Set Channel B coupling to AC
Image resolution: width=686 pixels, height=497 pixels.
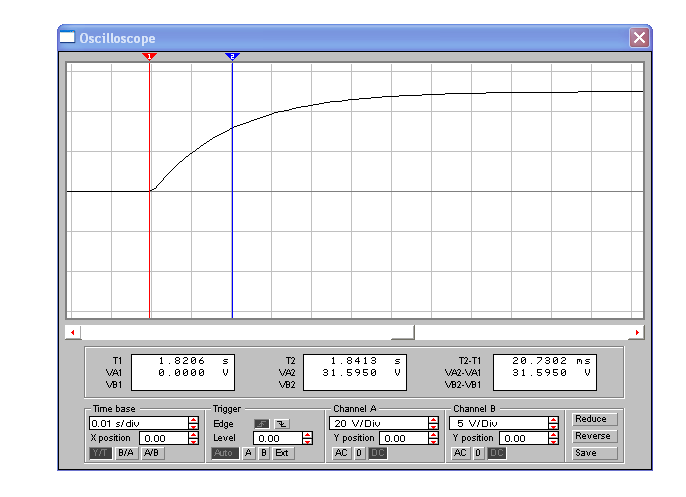[460, 453]
